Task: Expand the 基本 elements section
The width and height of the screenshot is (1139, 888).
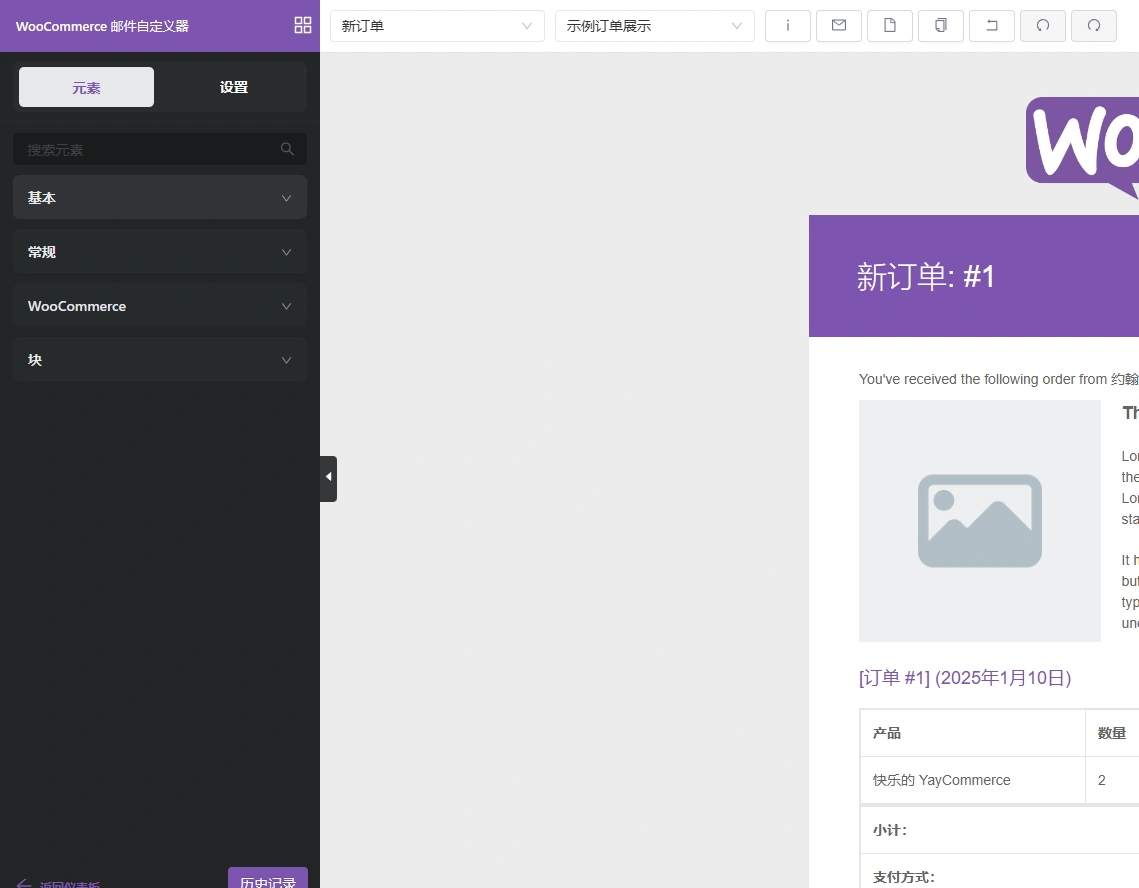Action: 160,197
